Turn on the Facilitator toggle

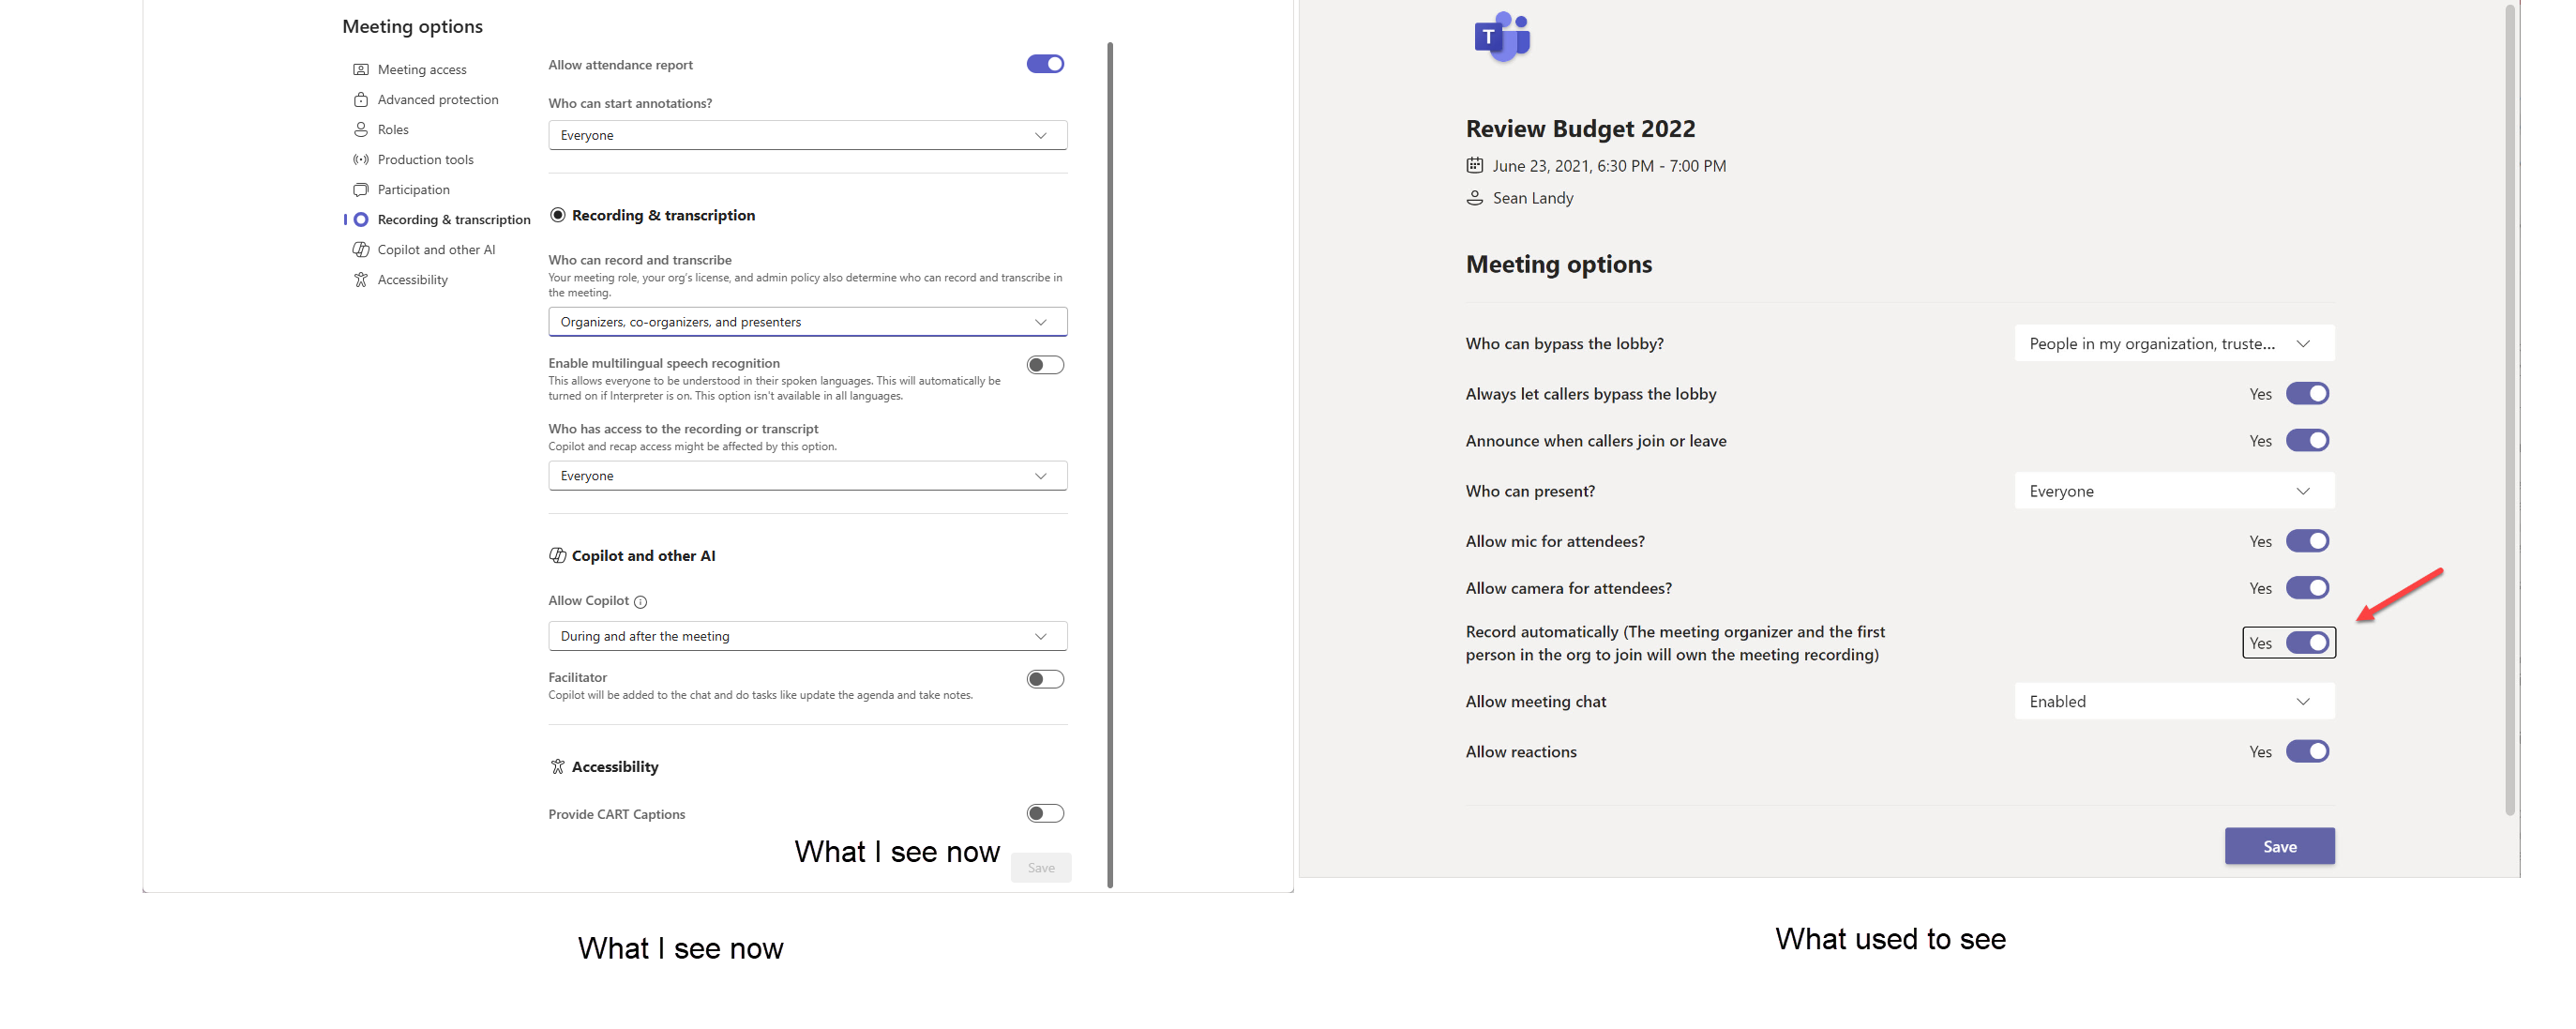tap(1045, 680)
